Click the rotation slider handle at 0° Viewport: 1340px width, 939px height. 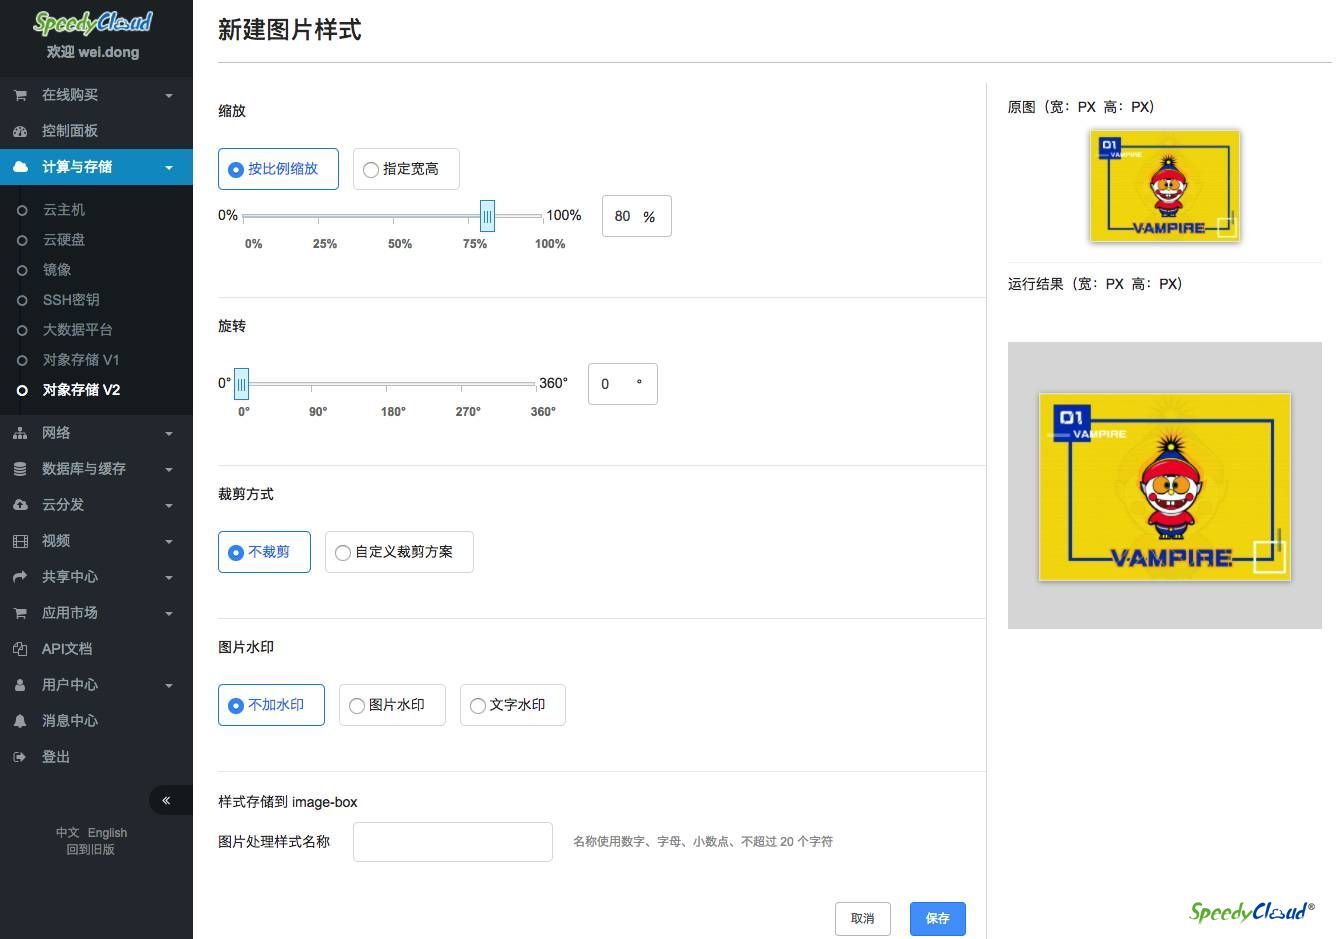tap(241, 384)
